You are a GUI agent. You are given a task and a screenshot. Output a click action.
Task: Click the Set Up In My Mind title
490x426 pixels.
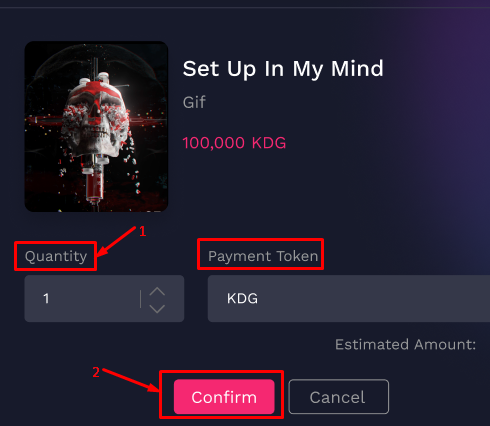(283, 69)
